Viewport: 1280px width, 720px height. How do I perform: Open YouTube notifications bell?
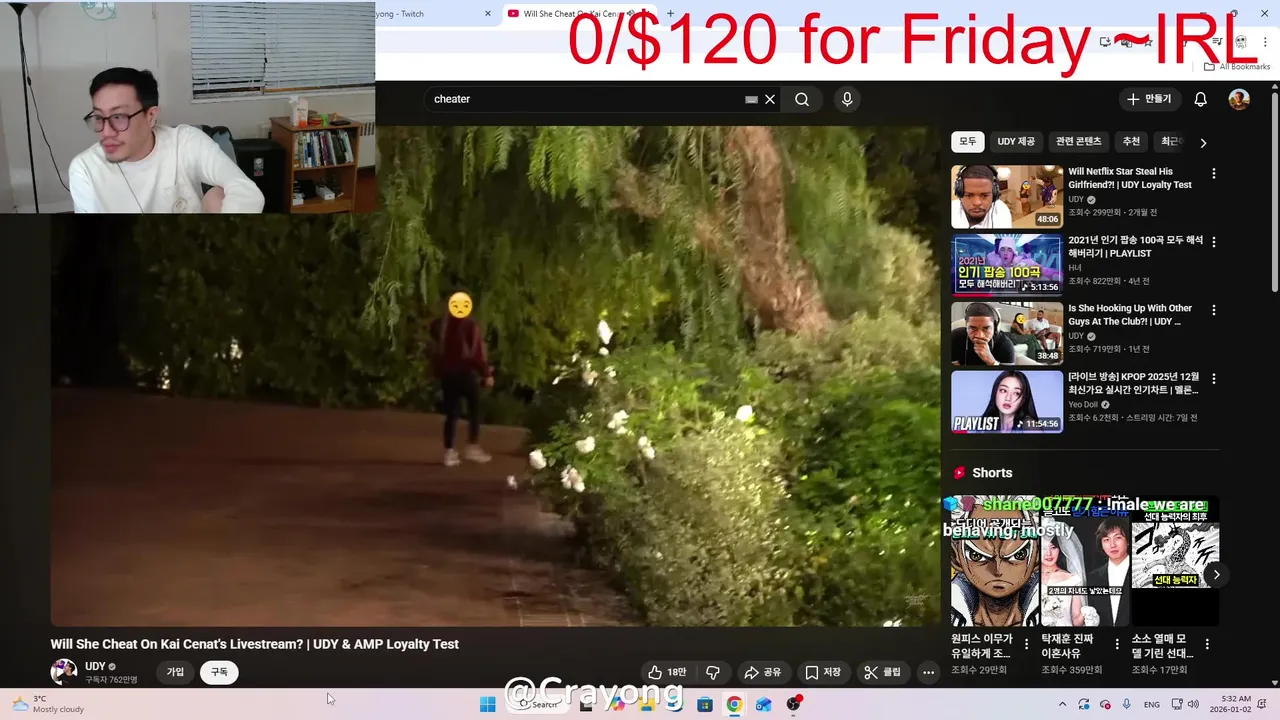[x=1201, y=99]
